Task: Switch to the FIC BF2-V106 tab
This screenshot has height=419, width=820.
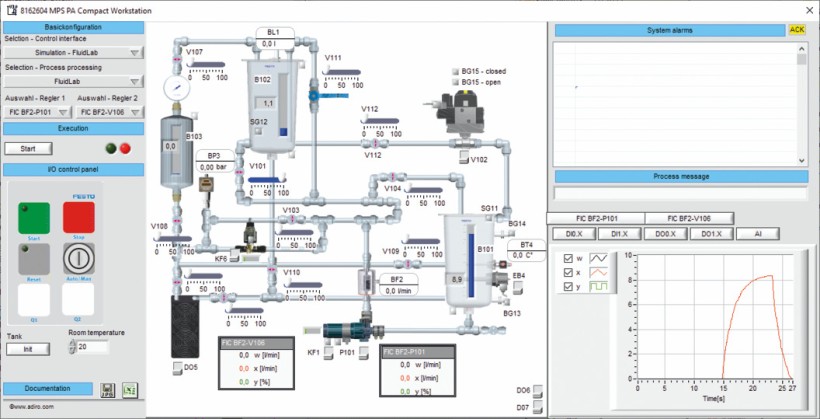Action: click(688, 218)
